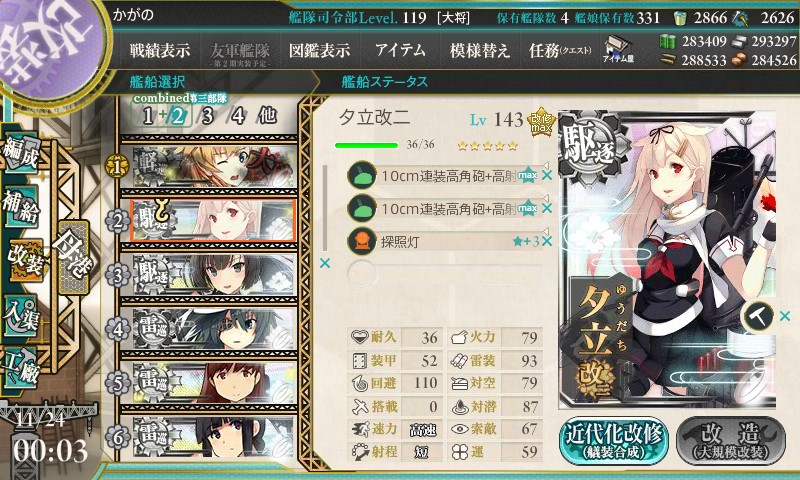The width and height of the screenshot is (800, 480).
Task: Click 改造 remodel button
Action: (x=731, y=441)
